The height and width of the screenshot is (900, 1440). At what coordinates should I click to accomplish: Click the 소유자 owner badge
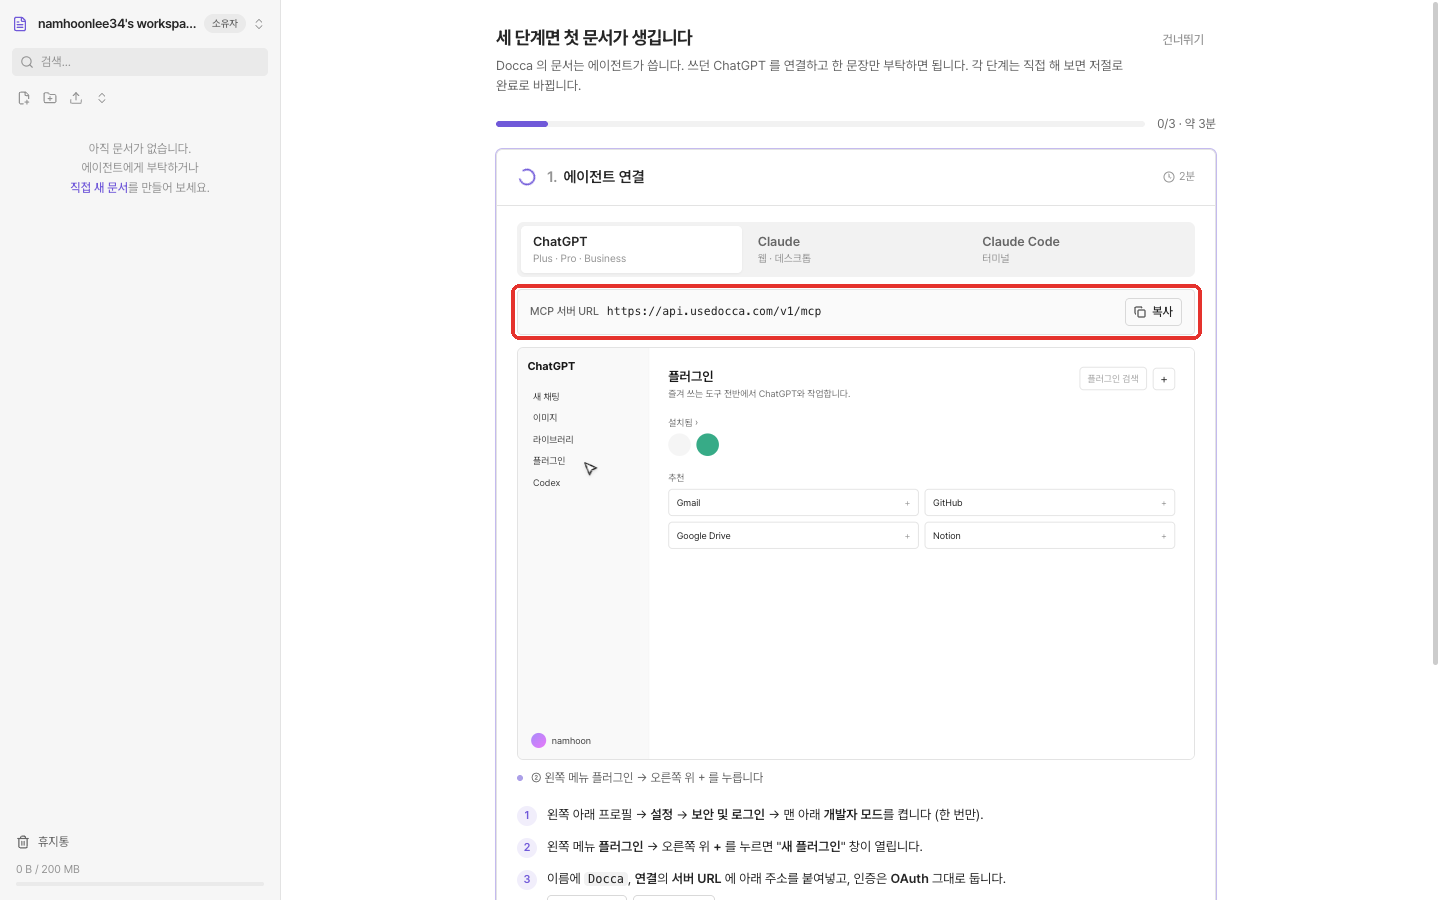[225, 24]
